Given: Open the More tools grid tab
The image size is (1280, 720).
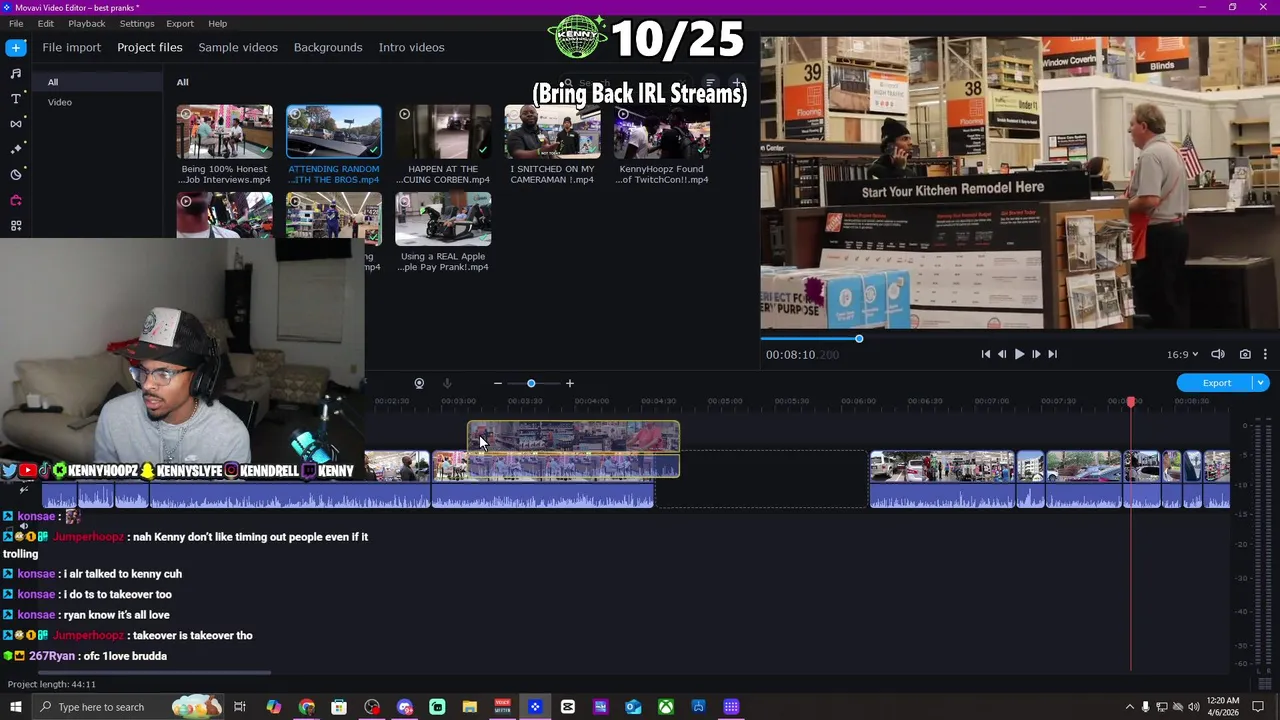Looking at the screenshot, I should (x=16, y=226).
